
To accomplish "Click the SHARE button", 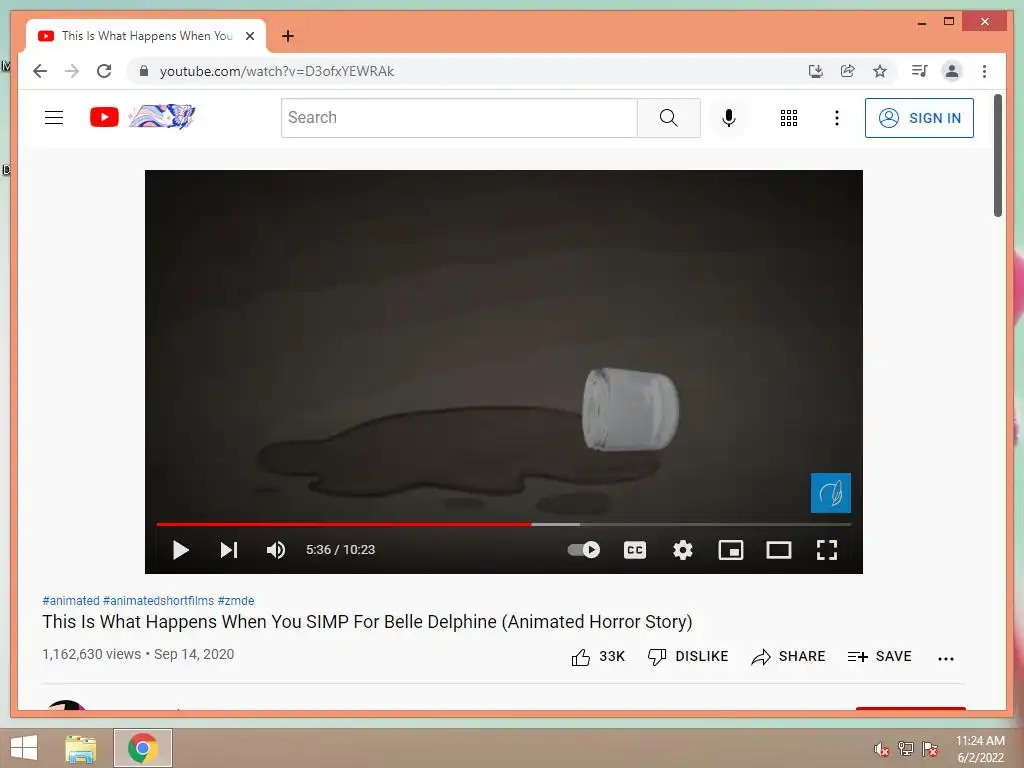I will tap(788, 657).
